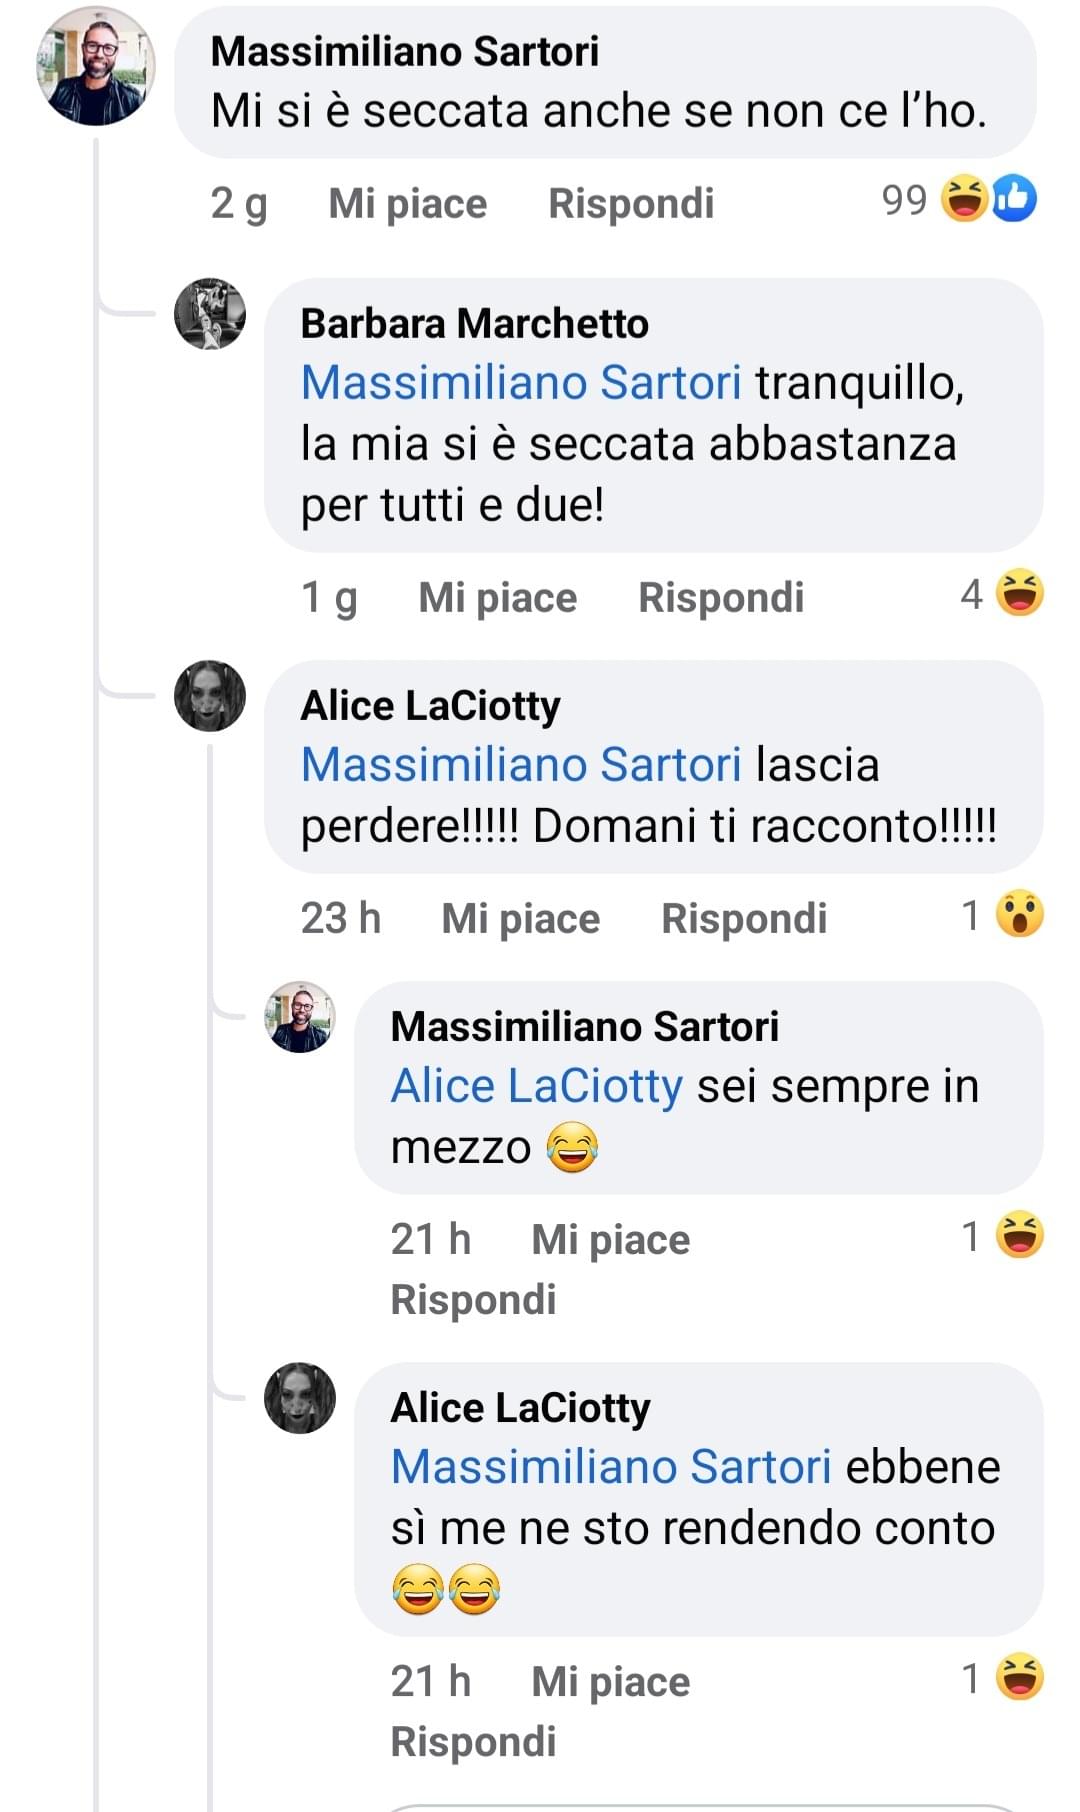The image size is (1080, 1812).
Task: Open Massimiliano Sartori mention in Barbara's reply
Action: coord(521,383)
